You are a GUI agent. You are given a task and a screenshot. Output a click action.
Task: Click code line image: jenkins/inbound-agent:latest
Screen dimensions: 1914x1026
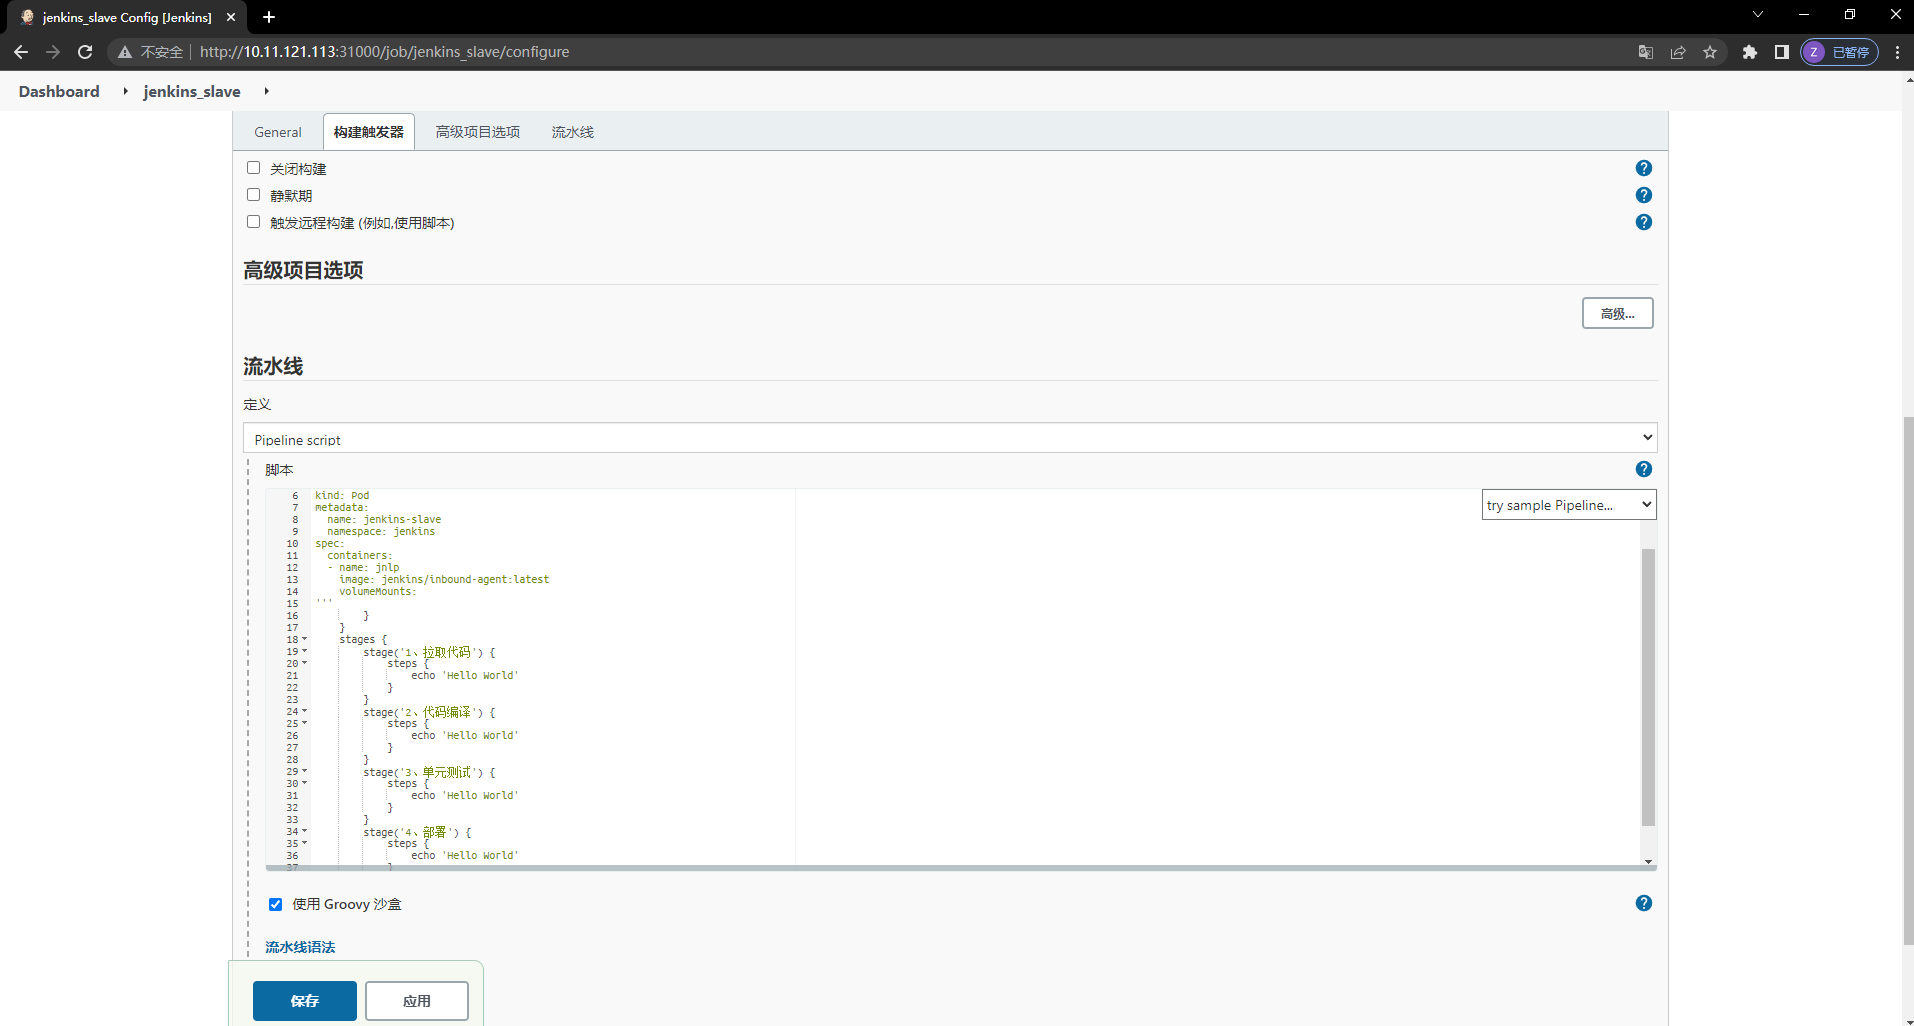(444, 579)
